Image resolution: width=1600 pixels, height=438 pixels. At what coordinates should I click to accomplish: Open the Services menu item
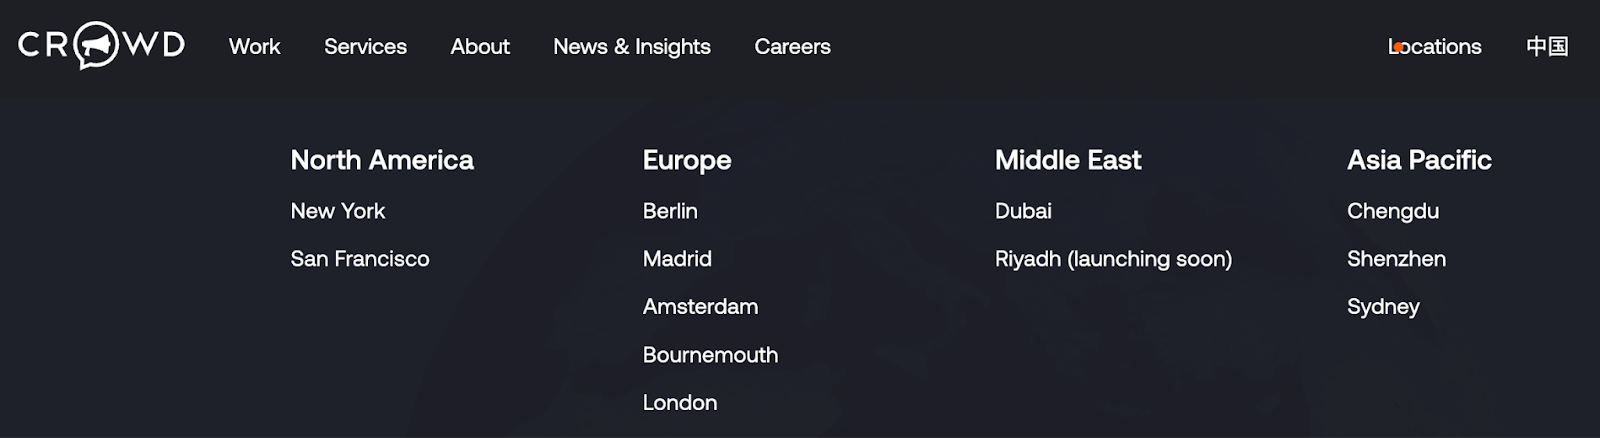pos(365,47)
